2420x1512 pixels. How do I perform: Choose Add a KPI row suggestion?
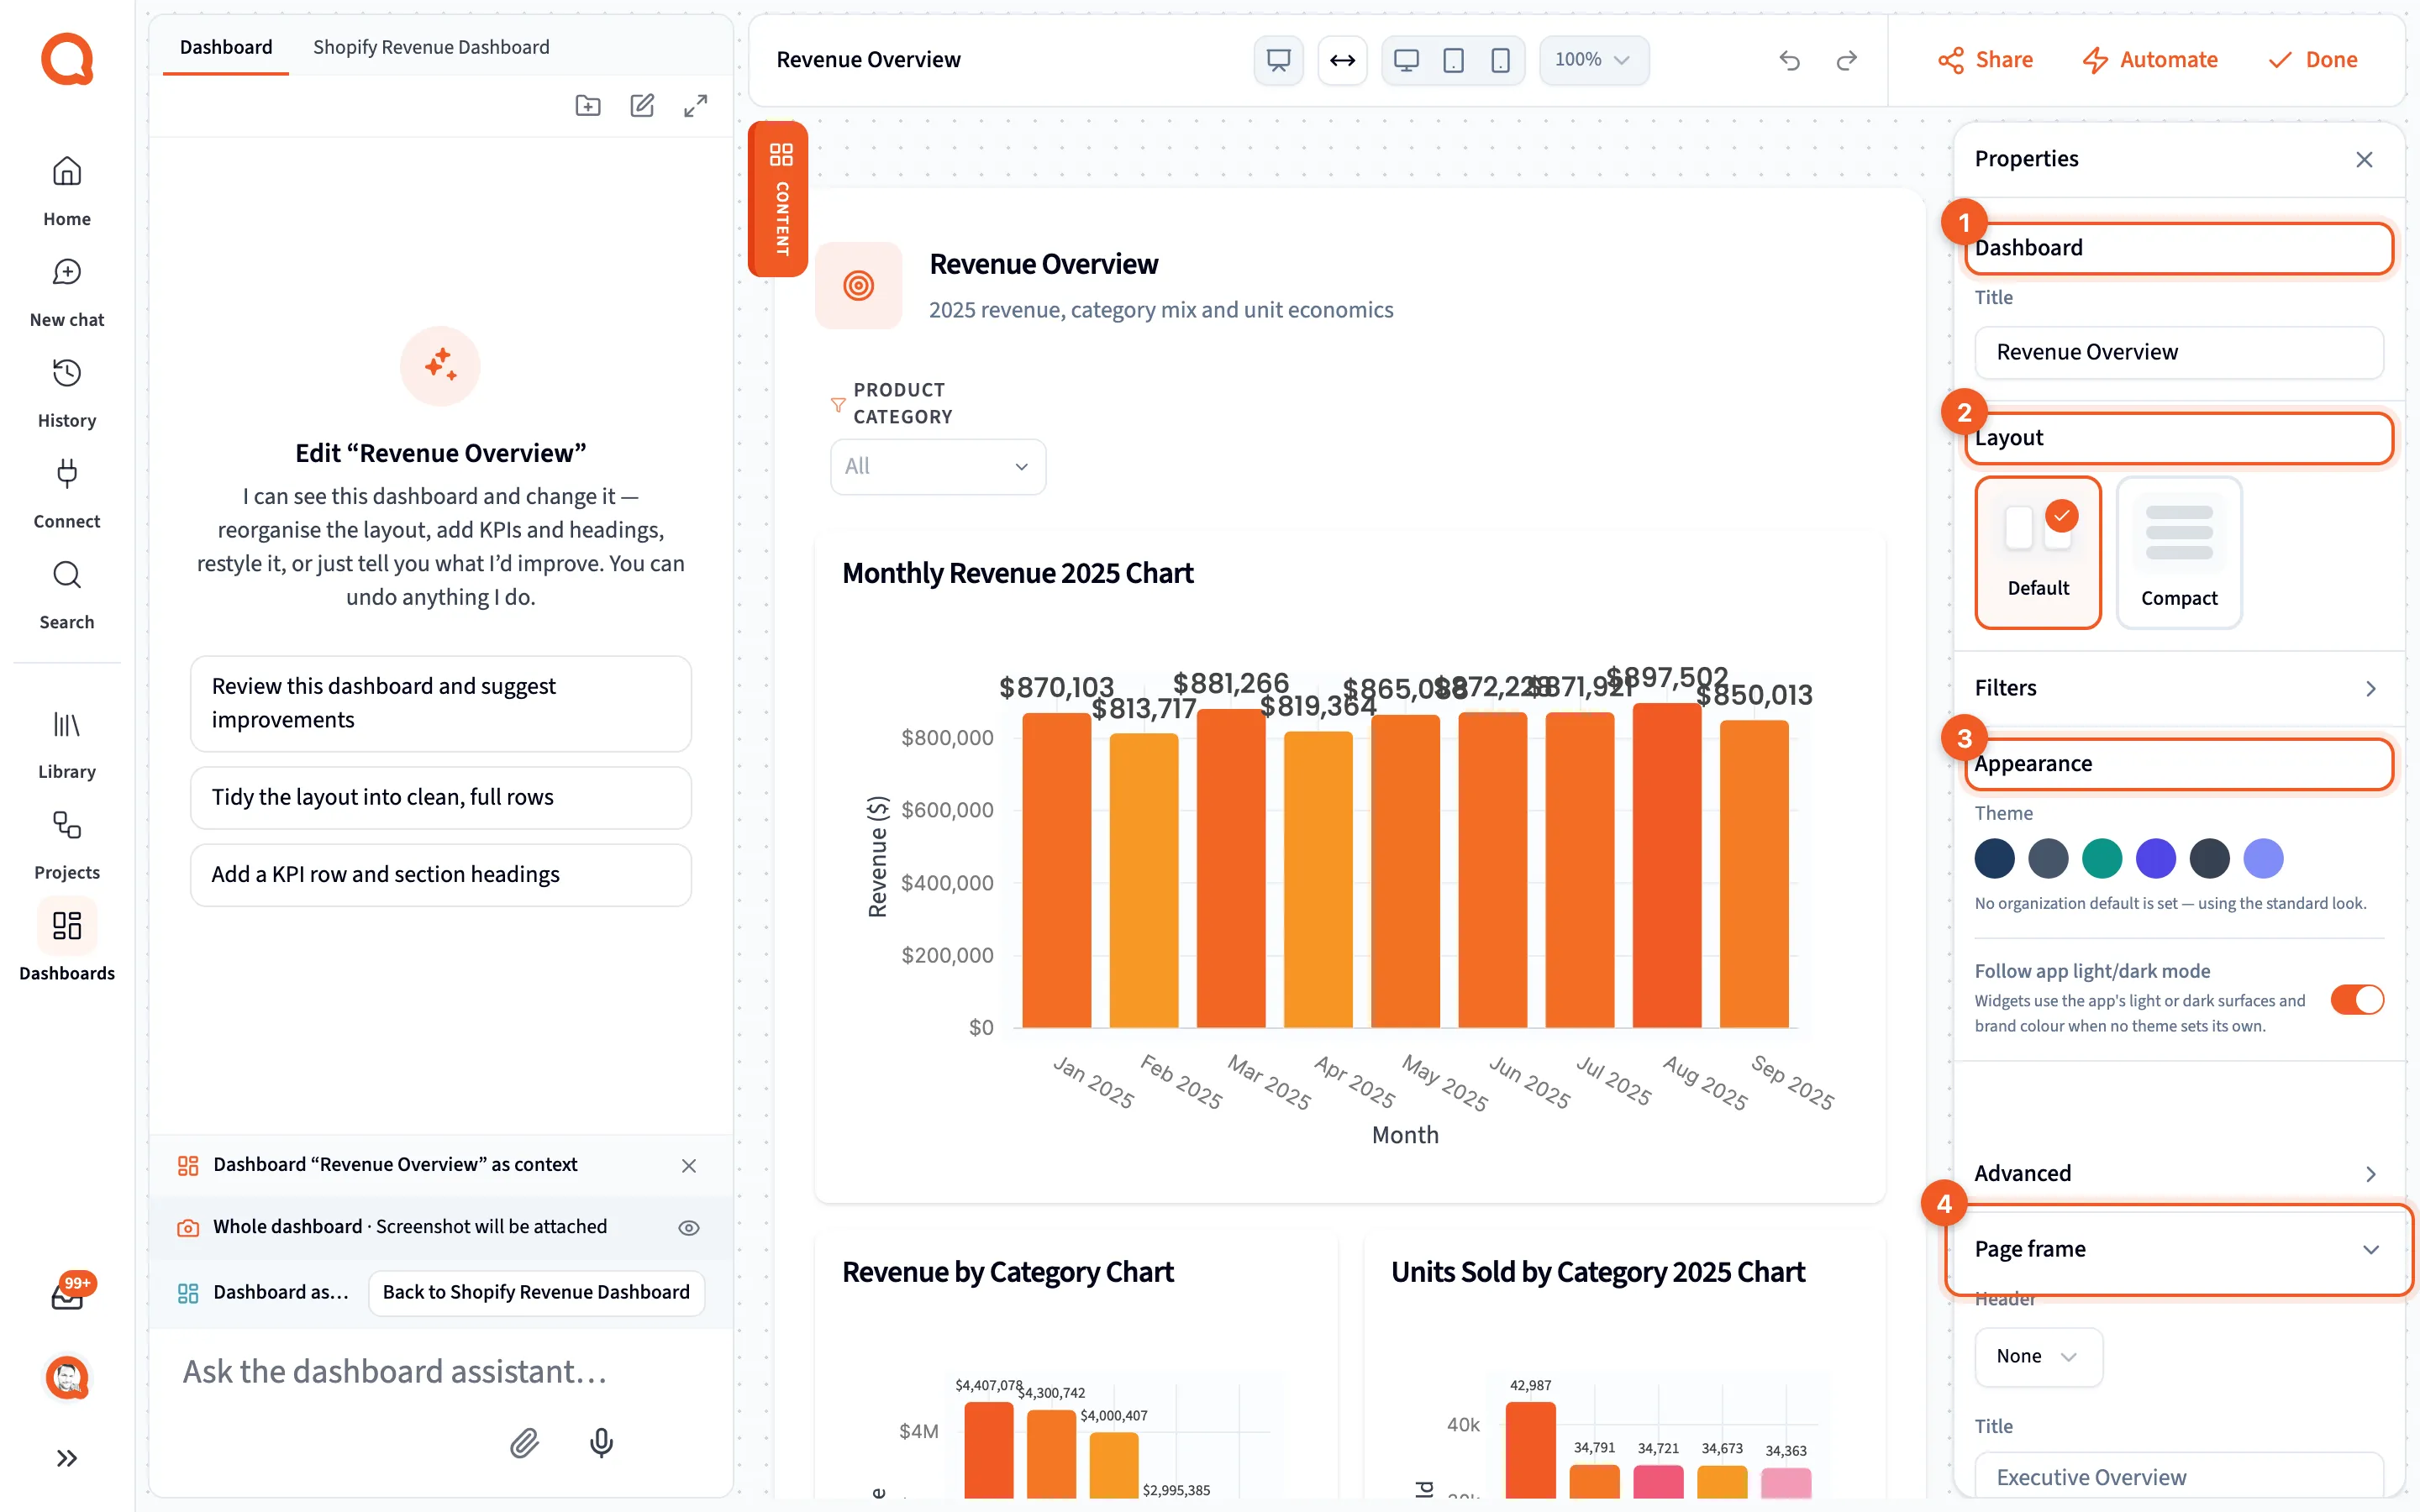[441, 874]
